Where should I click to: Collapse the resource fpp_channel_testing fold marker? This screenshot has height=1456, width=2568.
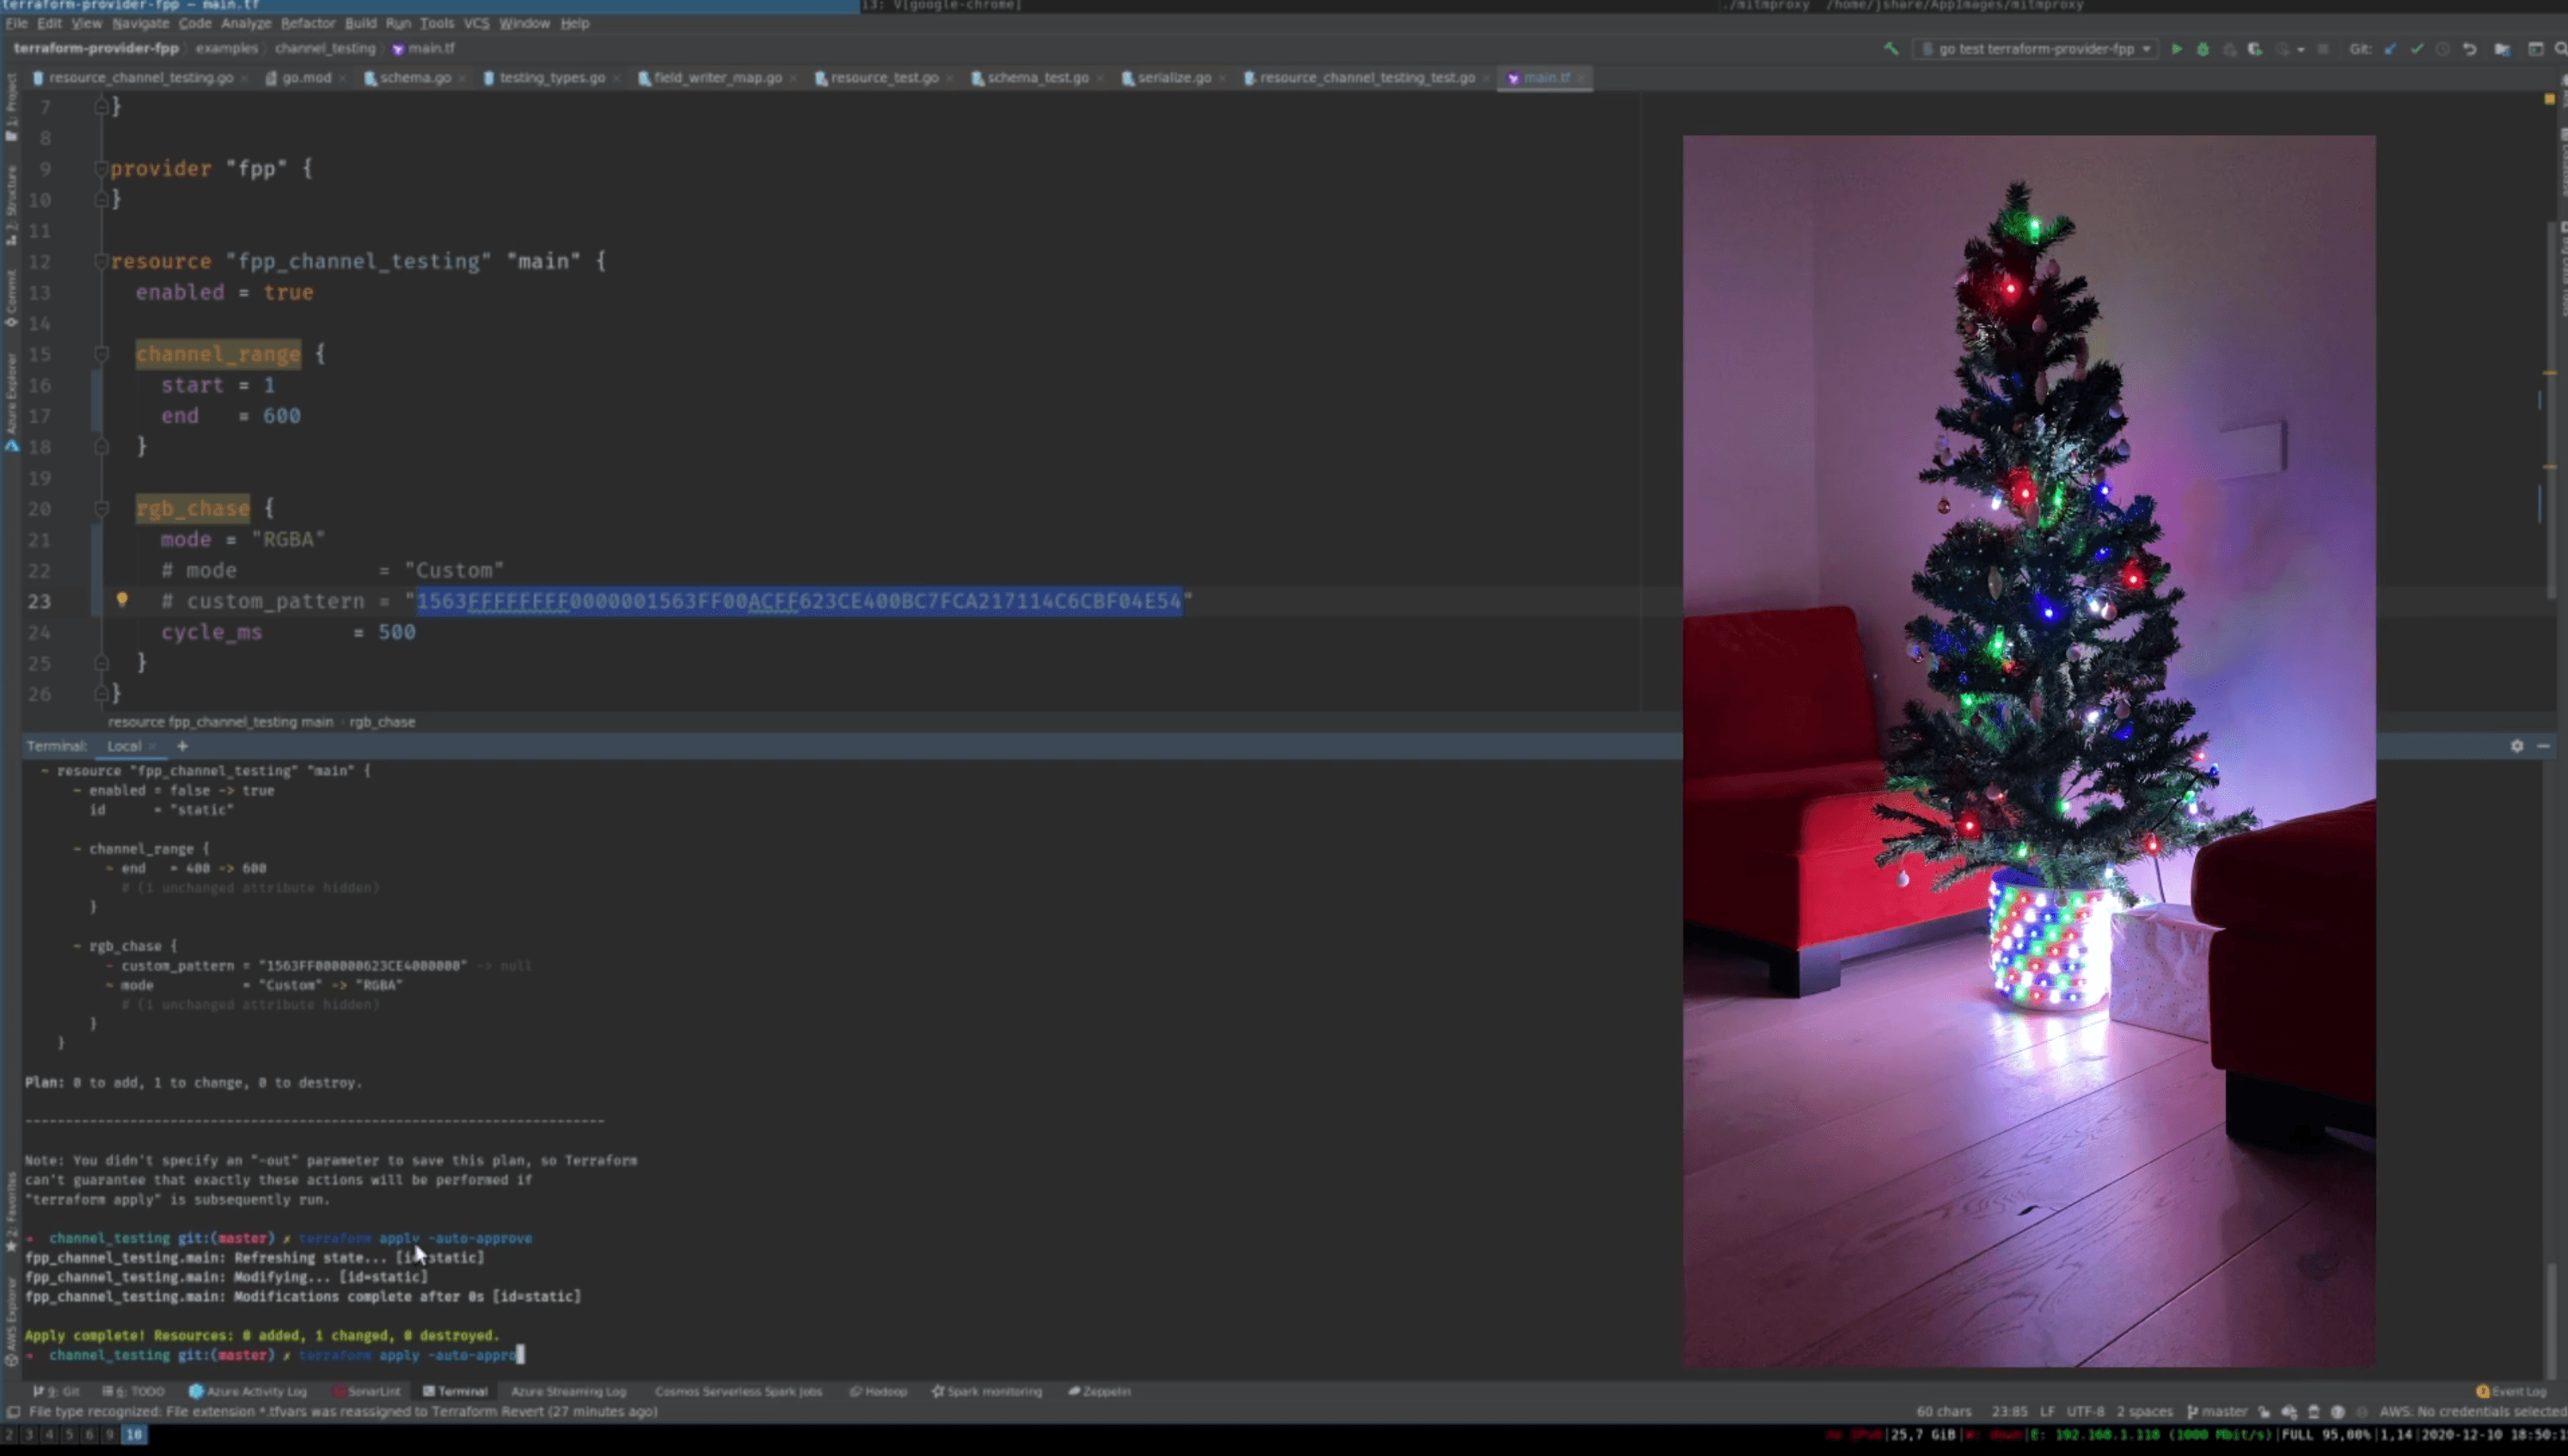[101, 262]
